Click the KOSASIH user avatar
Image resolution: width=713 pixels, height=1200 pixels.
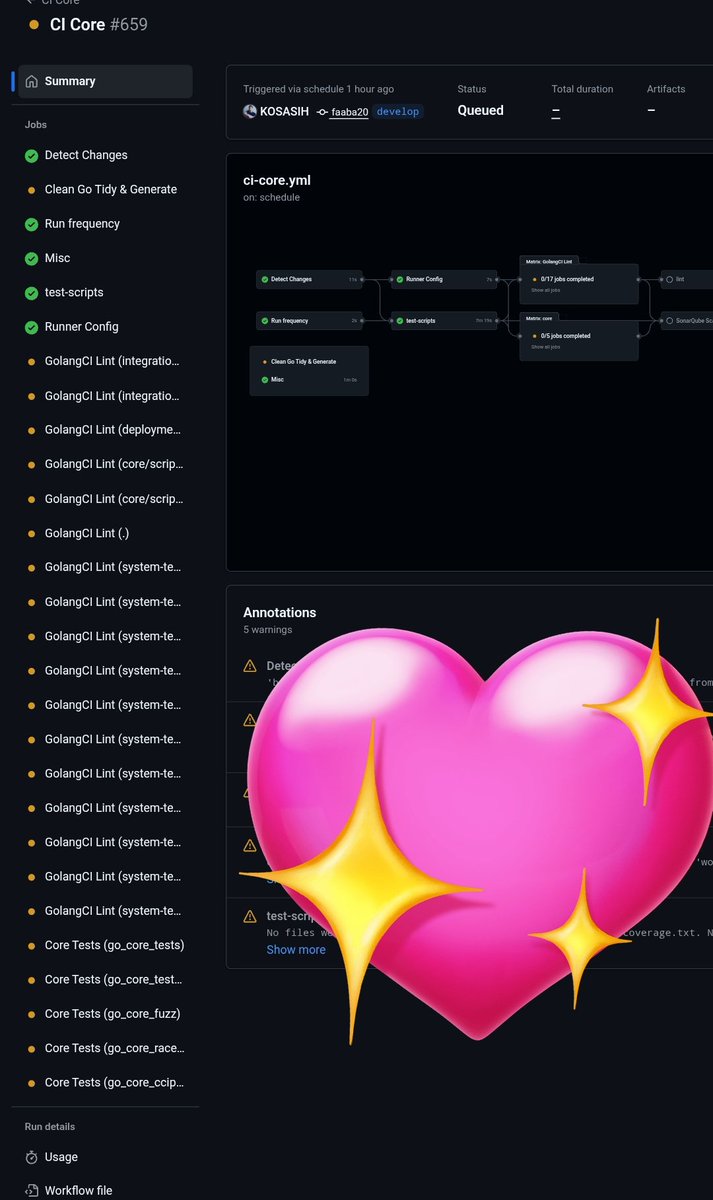coord(250,111)
